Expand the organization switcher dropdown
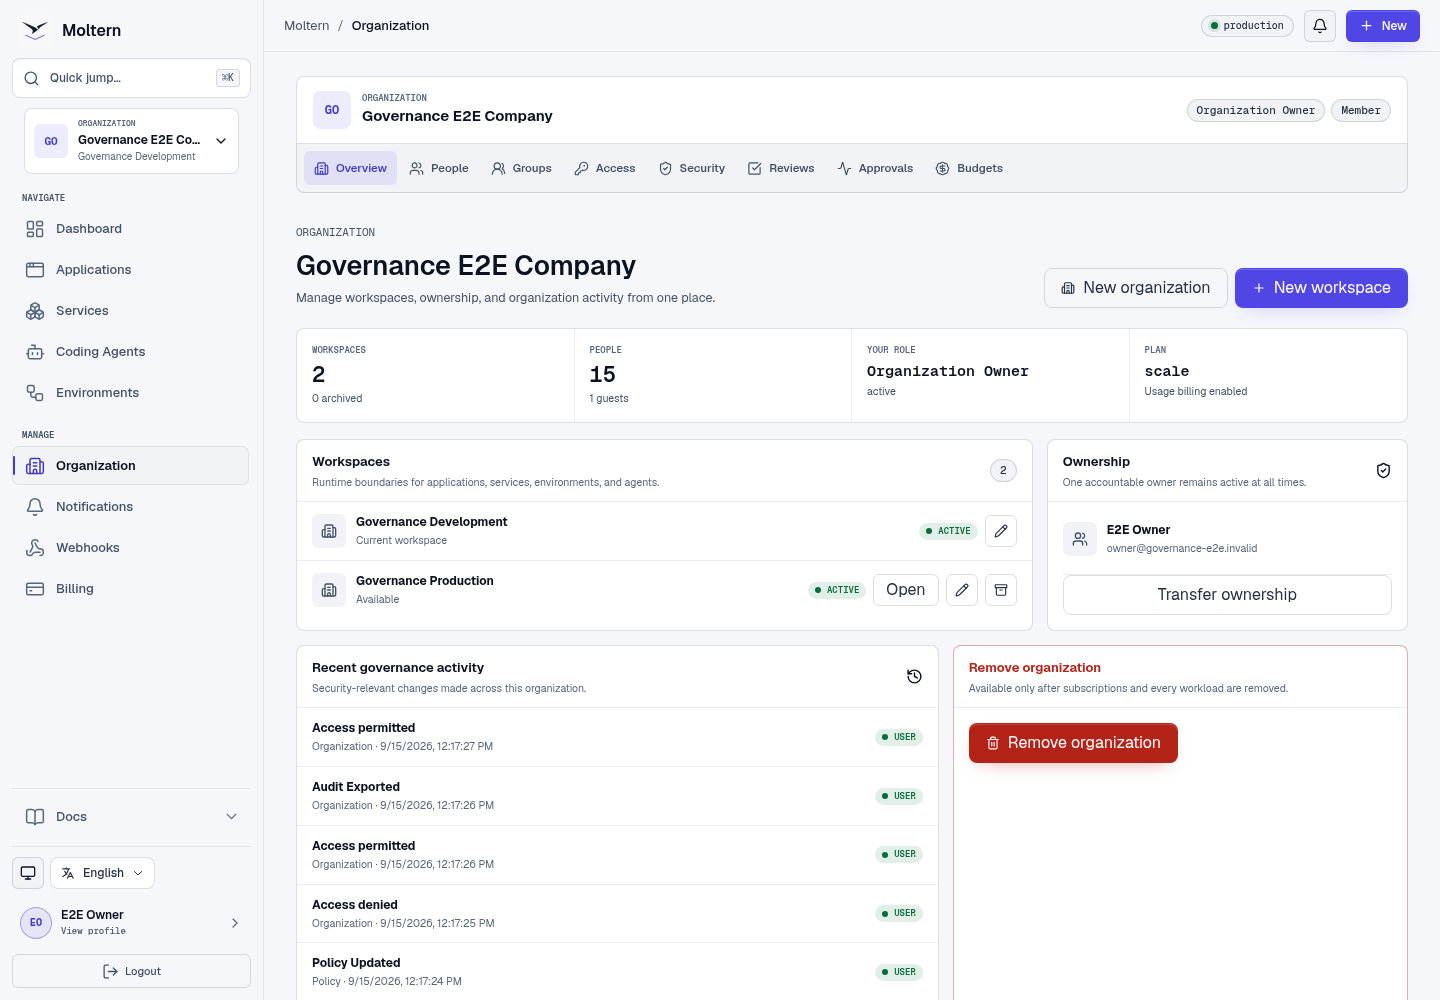Screen dimensions: 1440x1000 click(x=131, y=141)
